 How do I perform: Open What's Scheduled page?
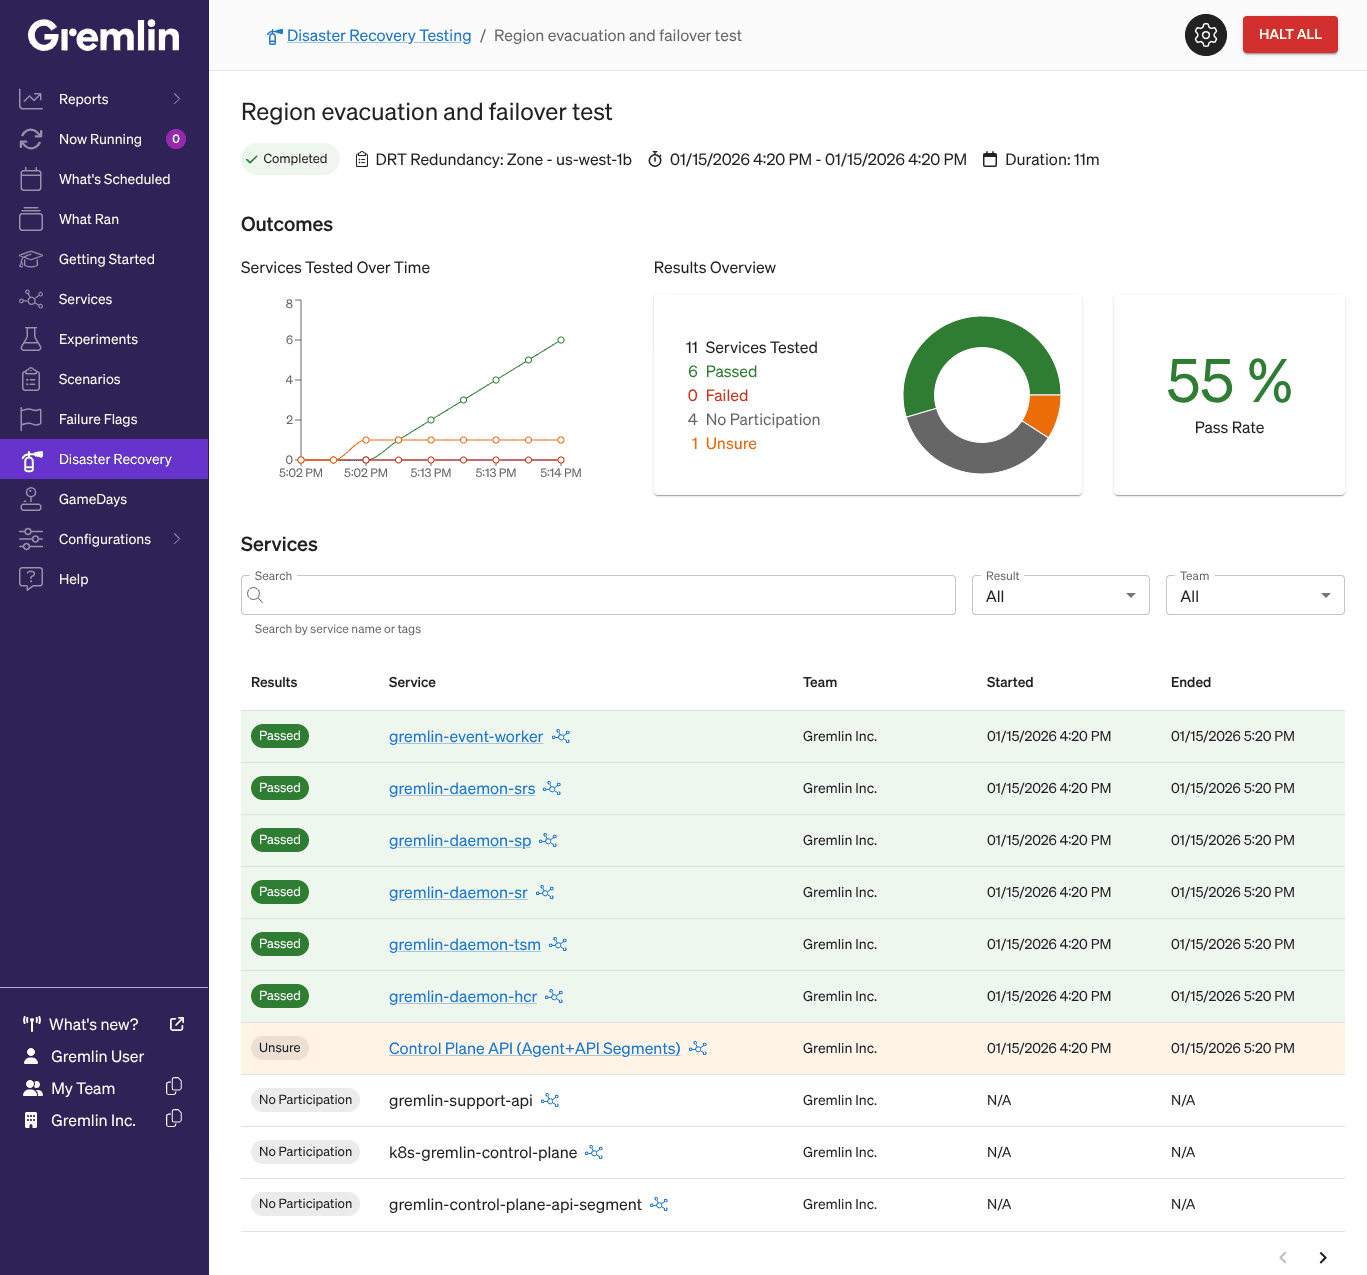[114, 179]
